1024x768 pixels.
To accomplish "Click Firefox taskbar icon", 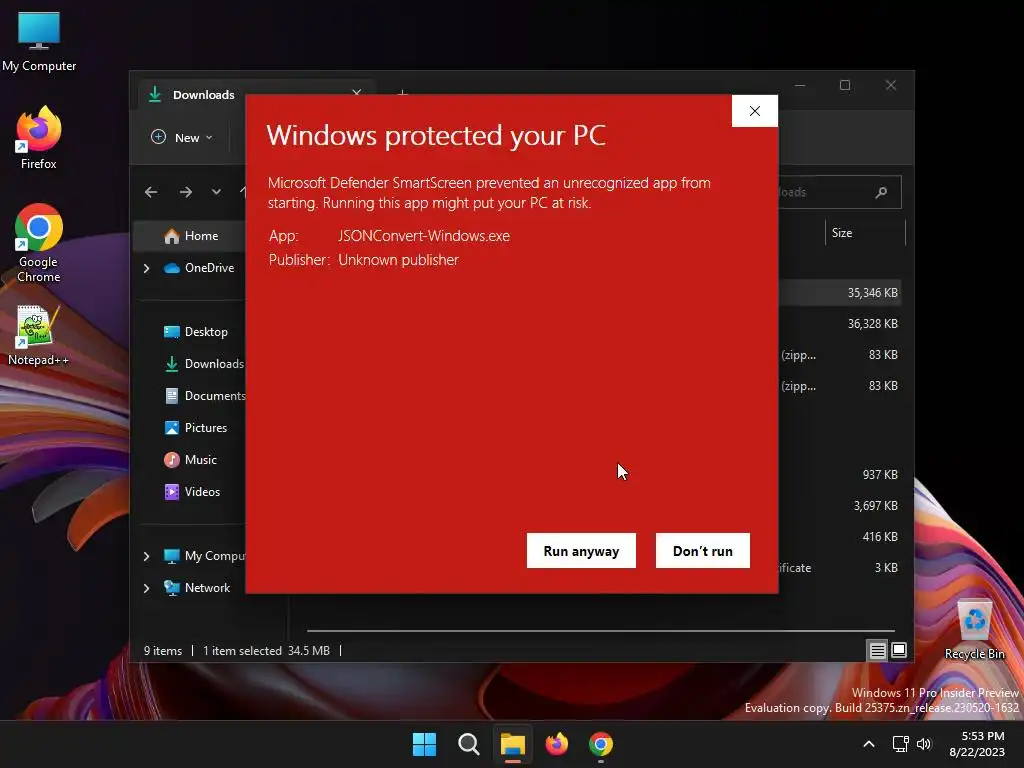I will [556, 744].
